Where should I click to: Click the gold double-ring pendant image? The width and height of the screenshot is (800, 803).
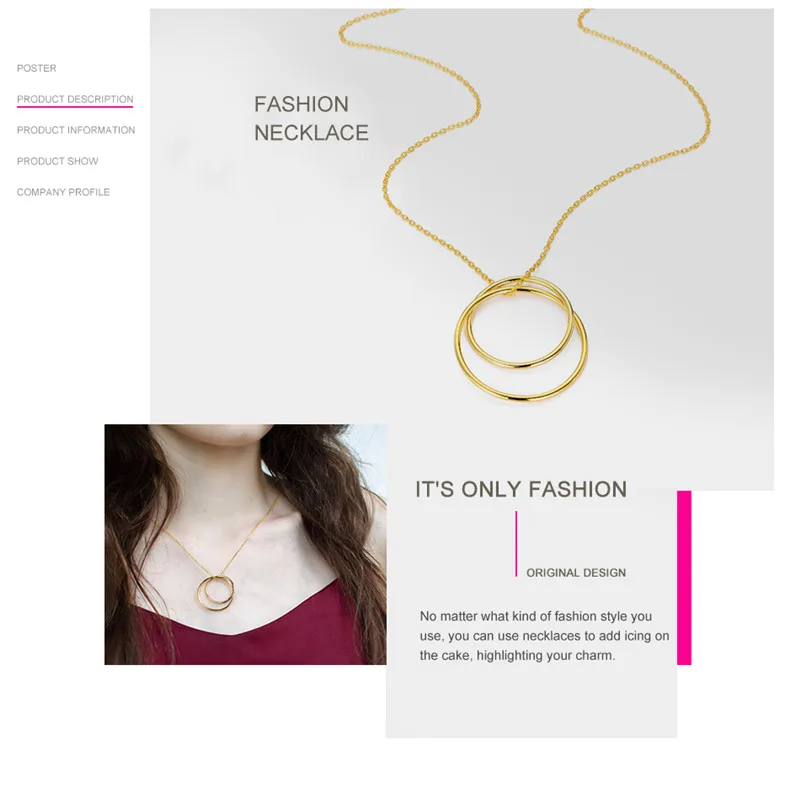click(521, 339)
